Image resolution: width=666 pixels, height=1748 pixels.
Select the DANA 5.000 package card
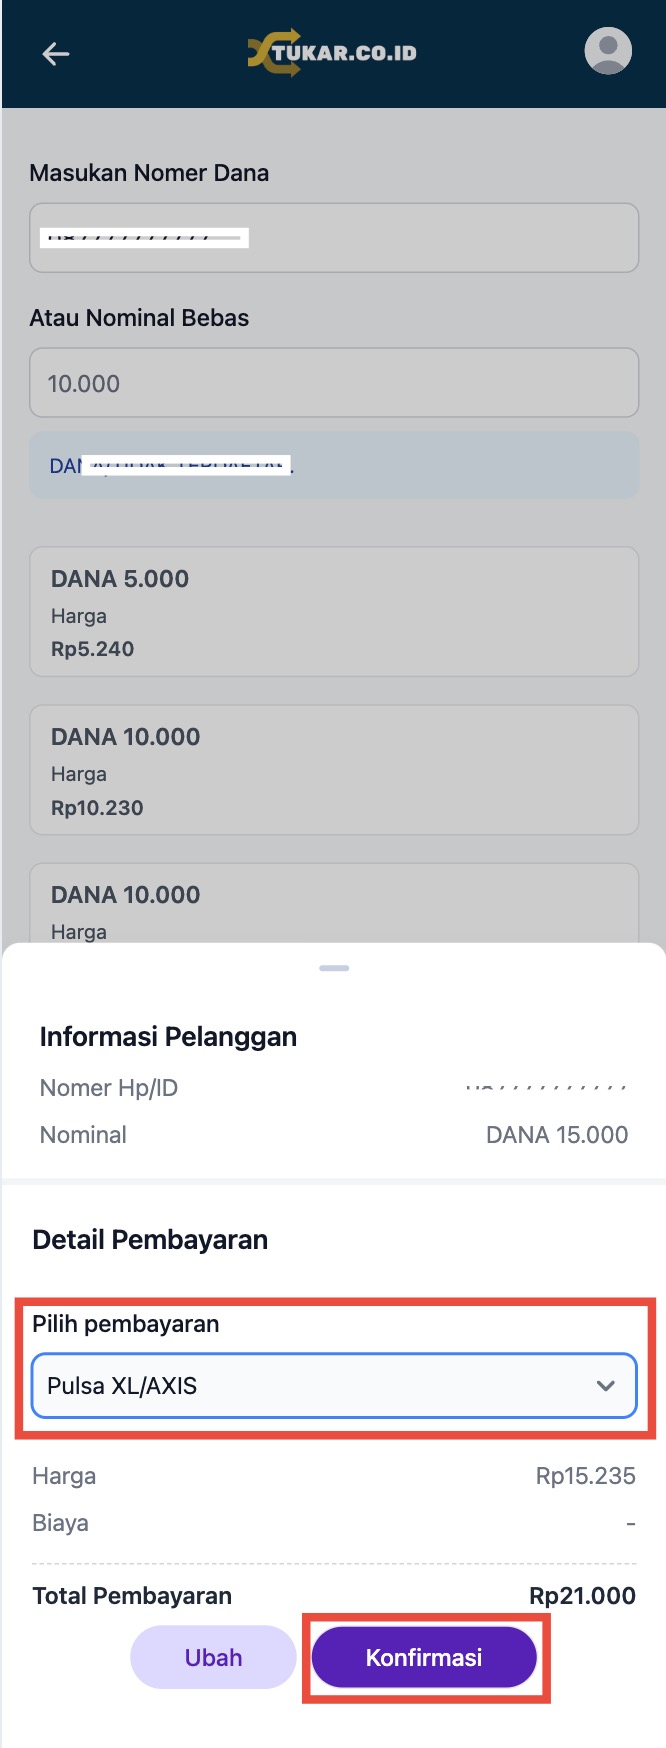click(334, 612)
